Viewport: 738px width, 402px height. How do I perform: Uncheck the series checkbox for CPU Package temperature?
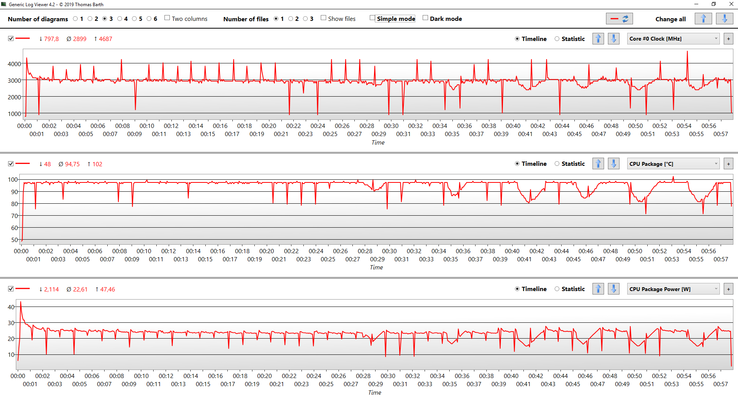pos(11,163)
